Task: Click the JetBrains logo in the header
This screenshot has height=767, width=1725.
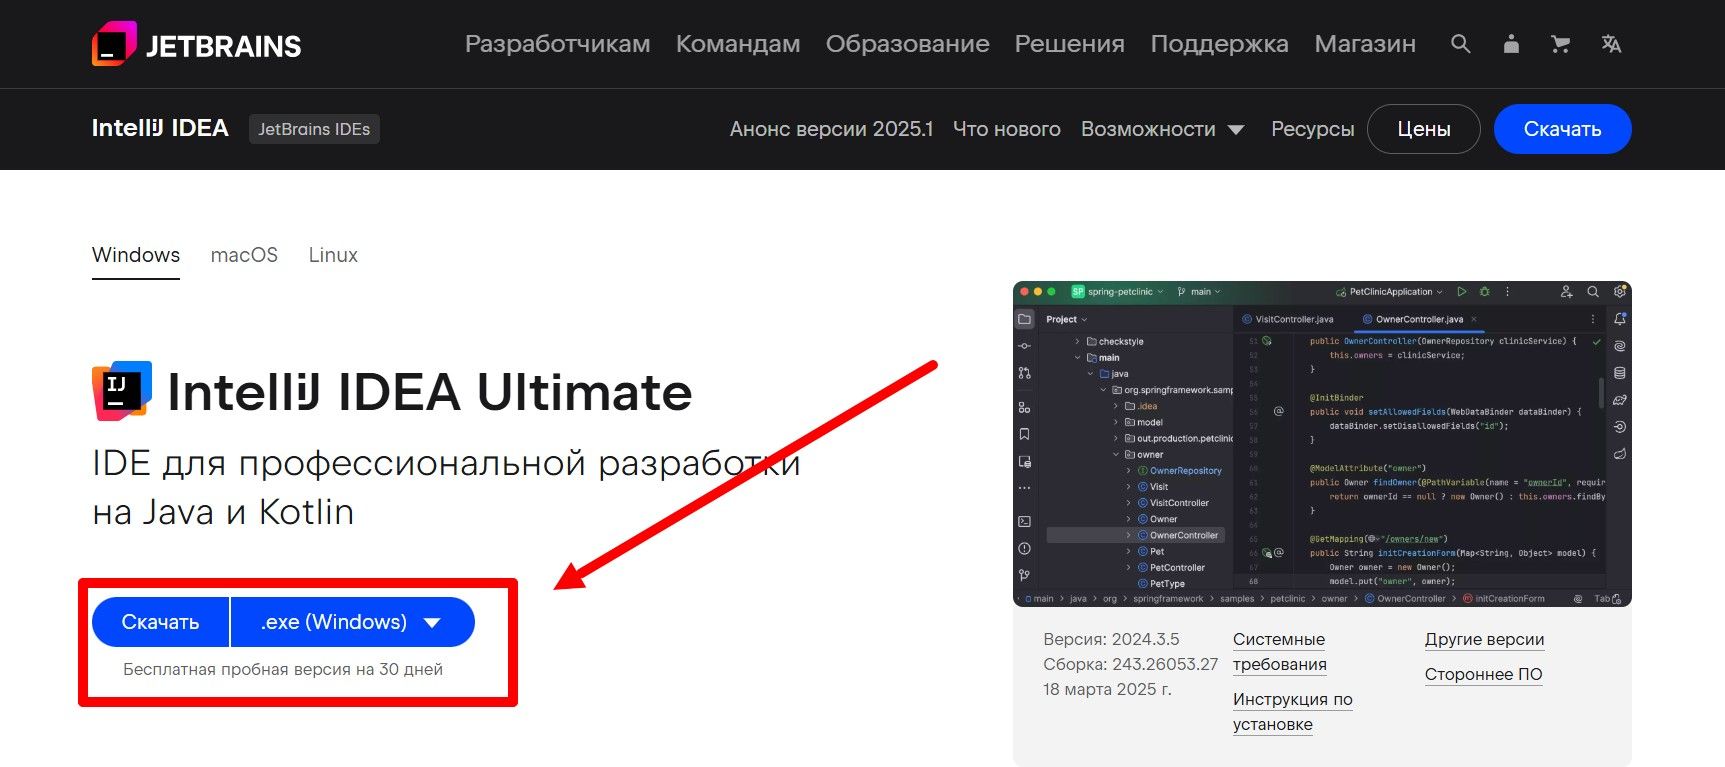Action: (196, 45)
